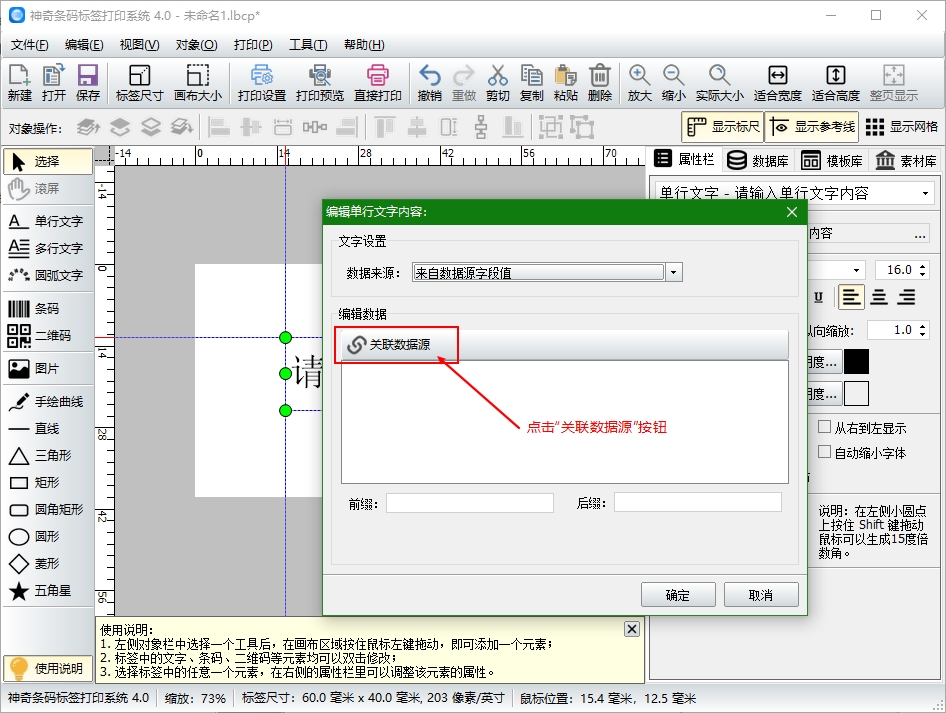This screenshot has height=713, width=946.
Task: Select the QR code (二维码) tool
Action: [x=46, y=336]
